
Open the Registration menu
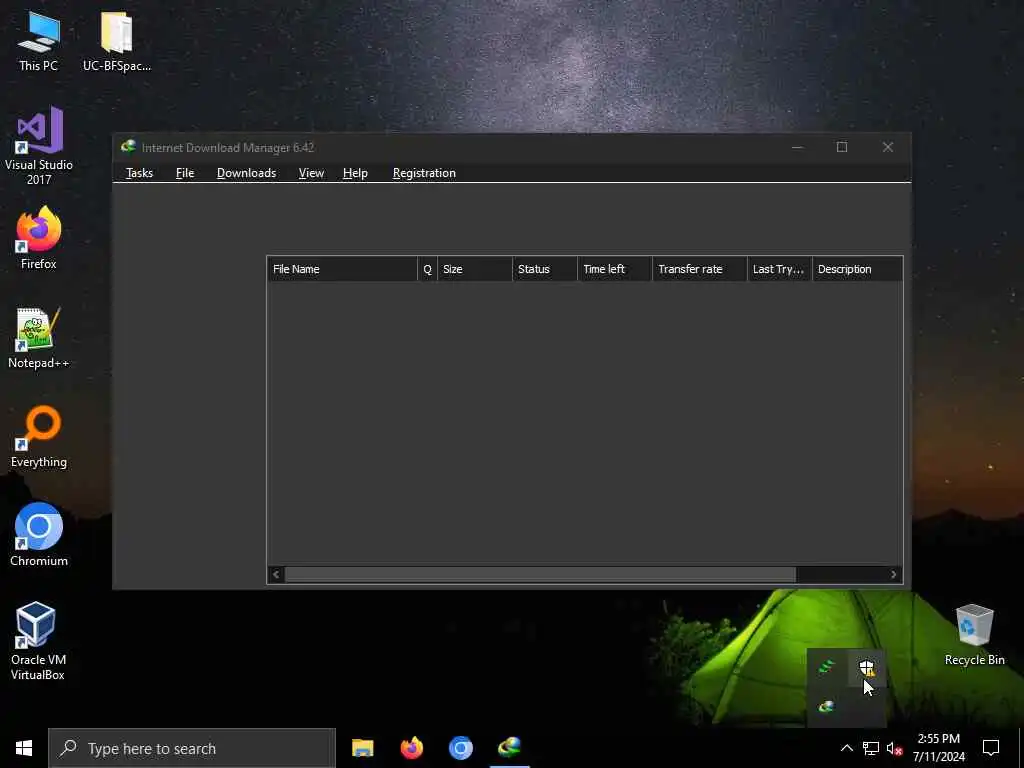[424, 173]
